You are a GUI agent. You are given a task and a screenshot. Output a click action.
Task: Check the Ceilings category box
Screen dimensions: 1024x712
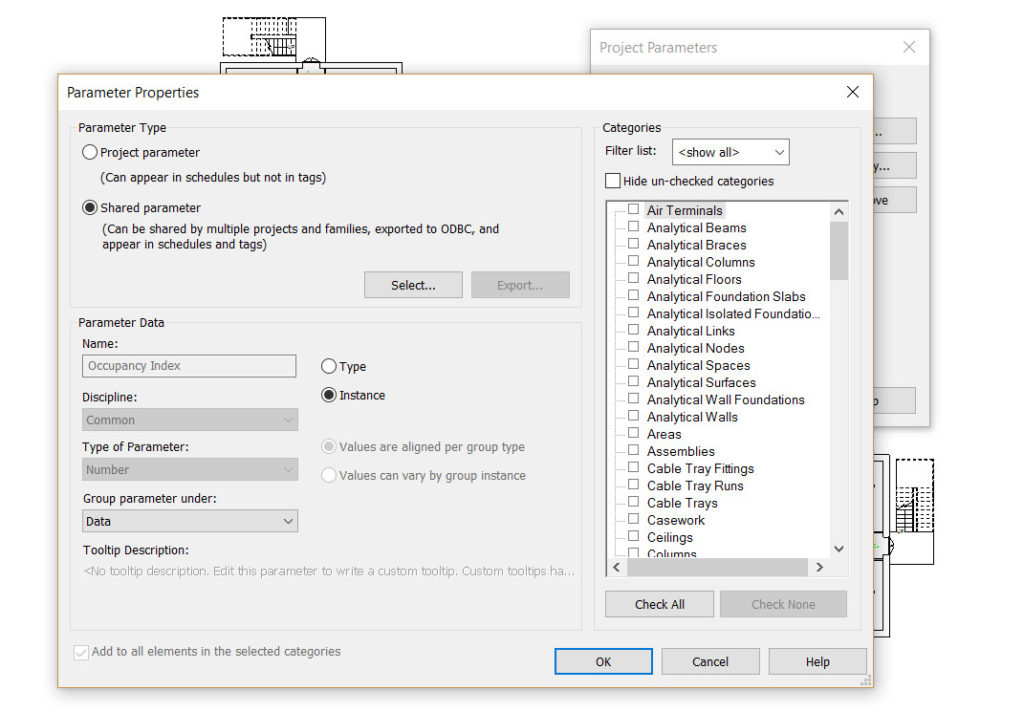click(x=633, y=536)
